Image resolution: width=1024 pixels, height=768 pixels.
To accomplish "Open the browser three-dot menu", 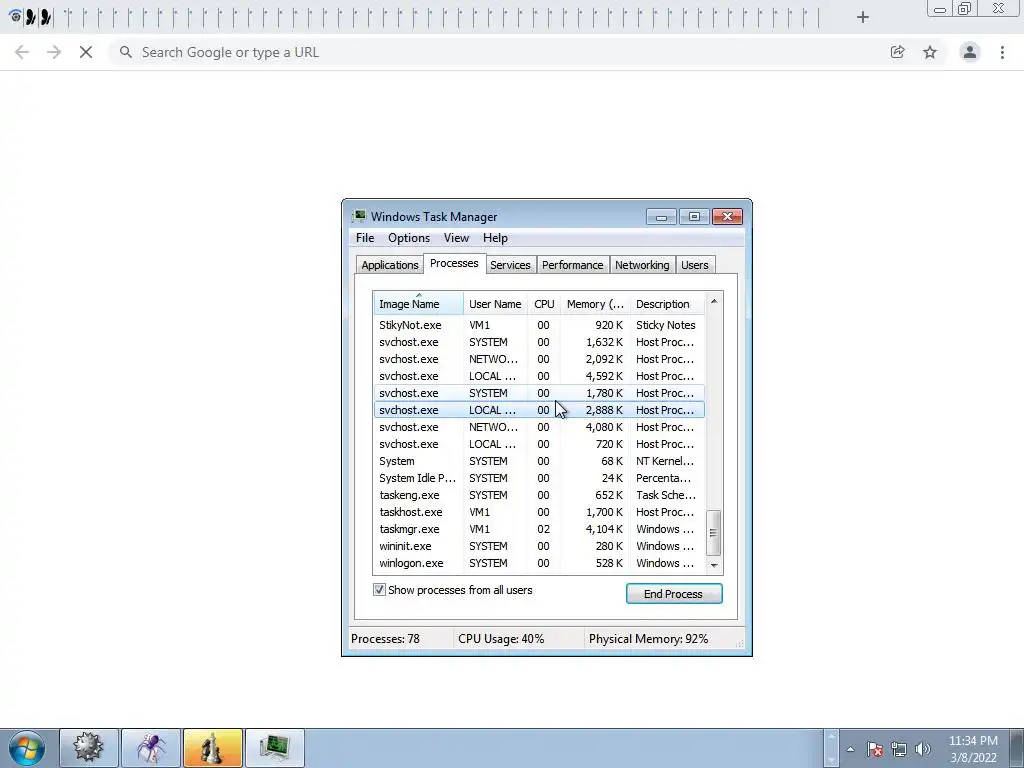I will 1002,52.
